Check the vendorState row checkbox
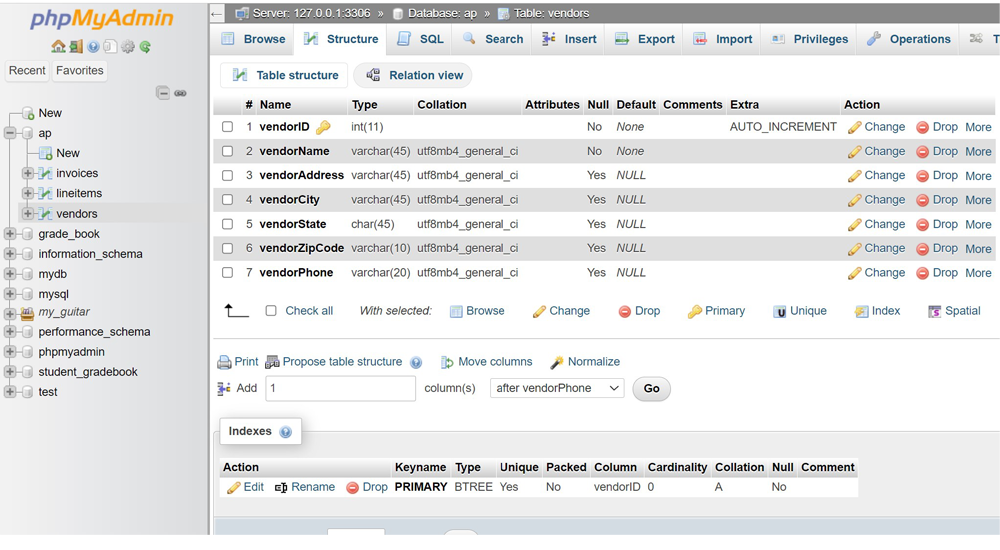Screen dimensions: 1000x550 point(227,224)
